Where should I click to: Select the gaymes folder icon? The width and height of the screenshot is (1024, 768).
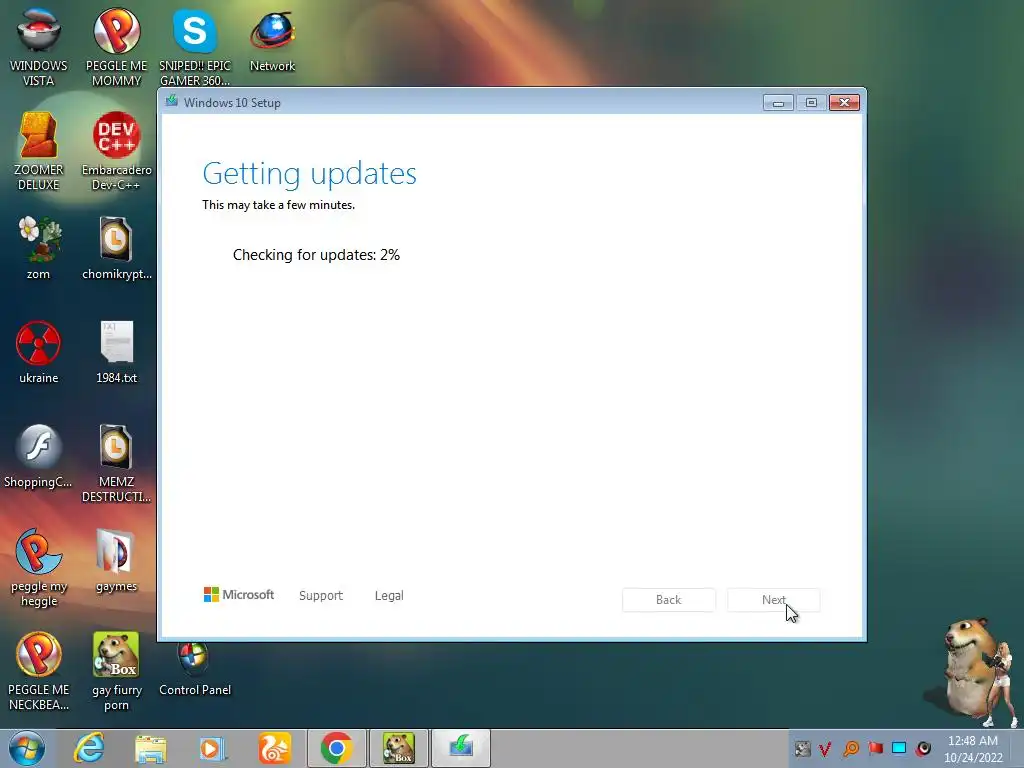(116, 560)
